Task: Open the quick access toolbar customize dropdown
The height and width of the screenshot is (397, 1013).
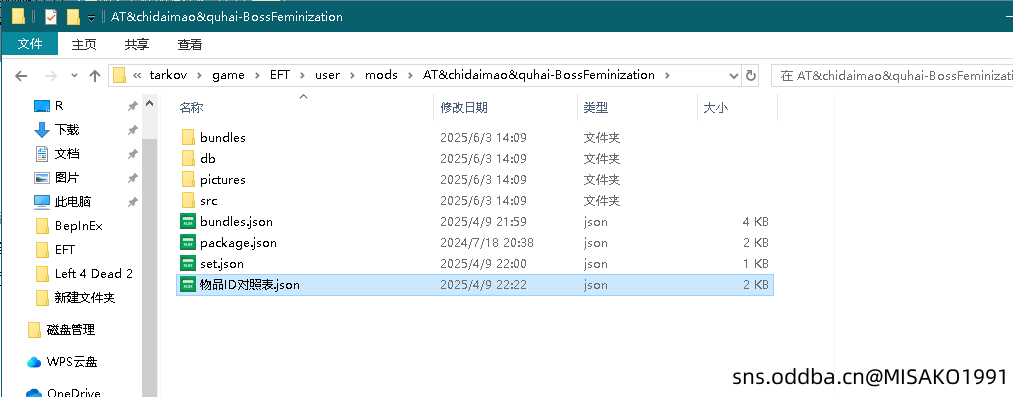Action: tap(91, 17)
